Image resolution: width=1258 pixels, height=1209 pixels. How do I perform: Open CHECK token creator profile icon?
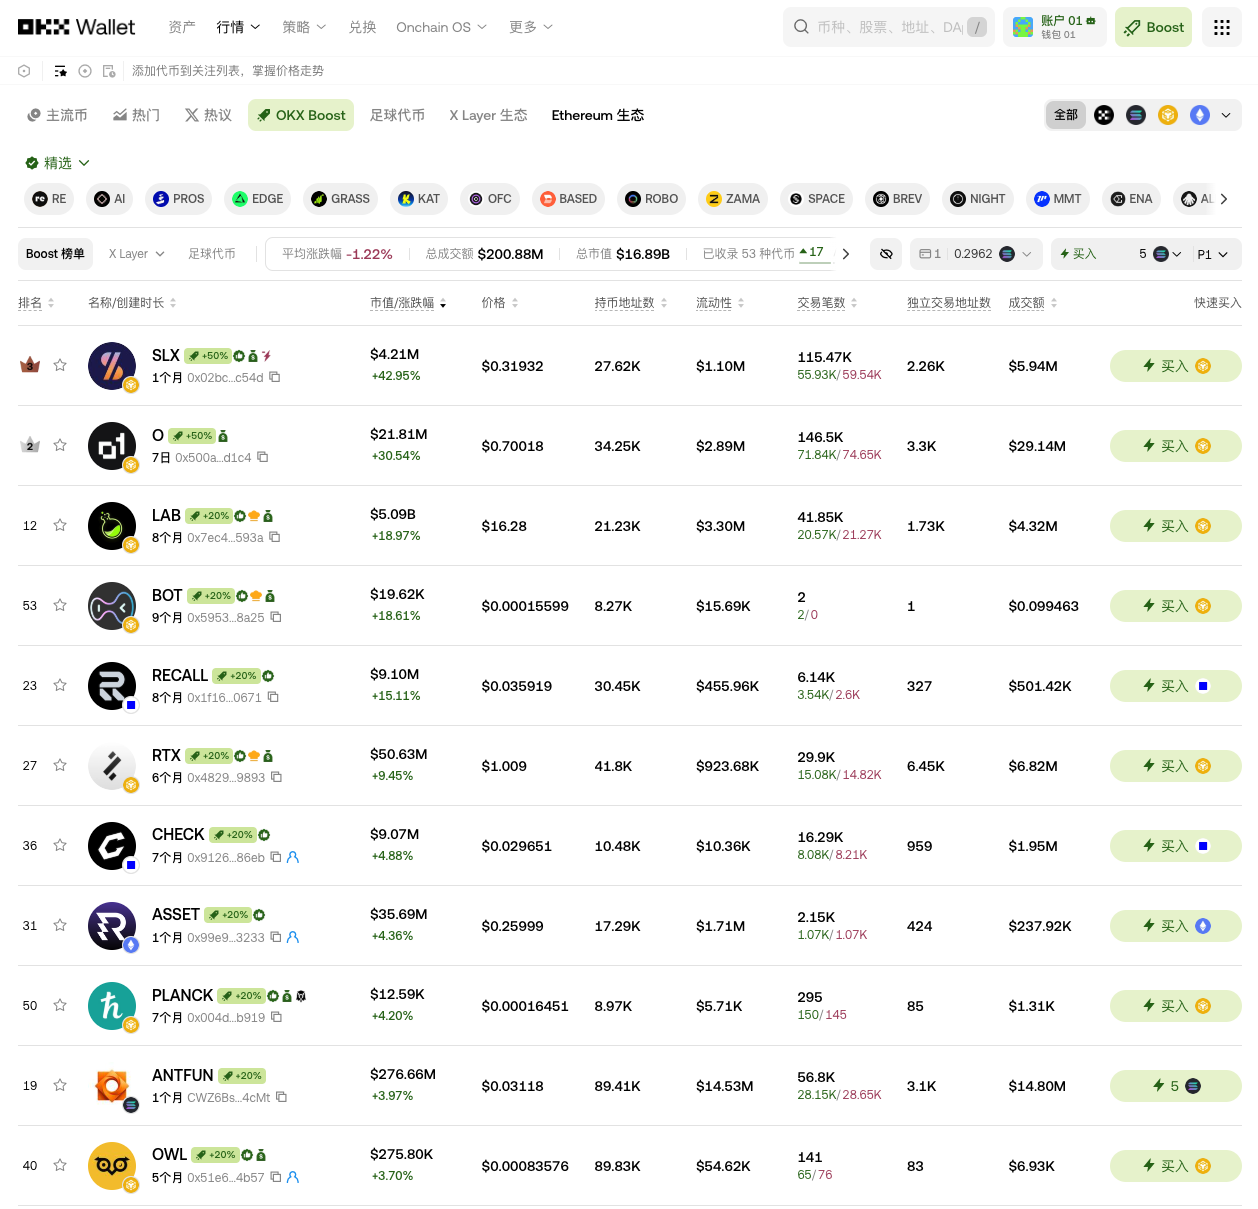pyautogui.click(x=293, y=857)
